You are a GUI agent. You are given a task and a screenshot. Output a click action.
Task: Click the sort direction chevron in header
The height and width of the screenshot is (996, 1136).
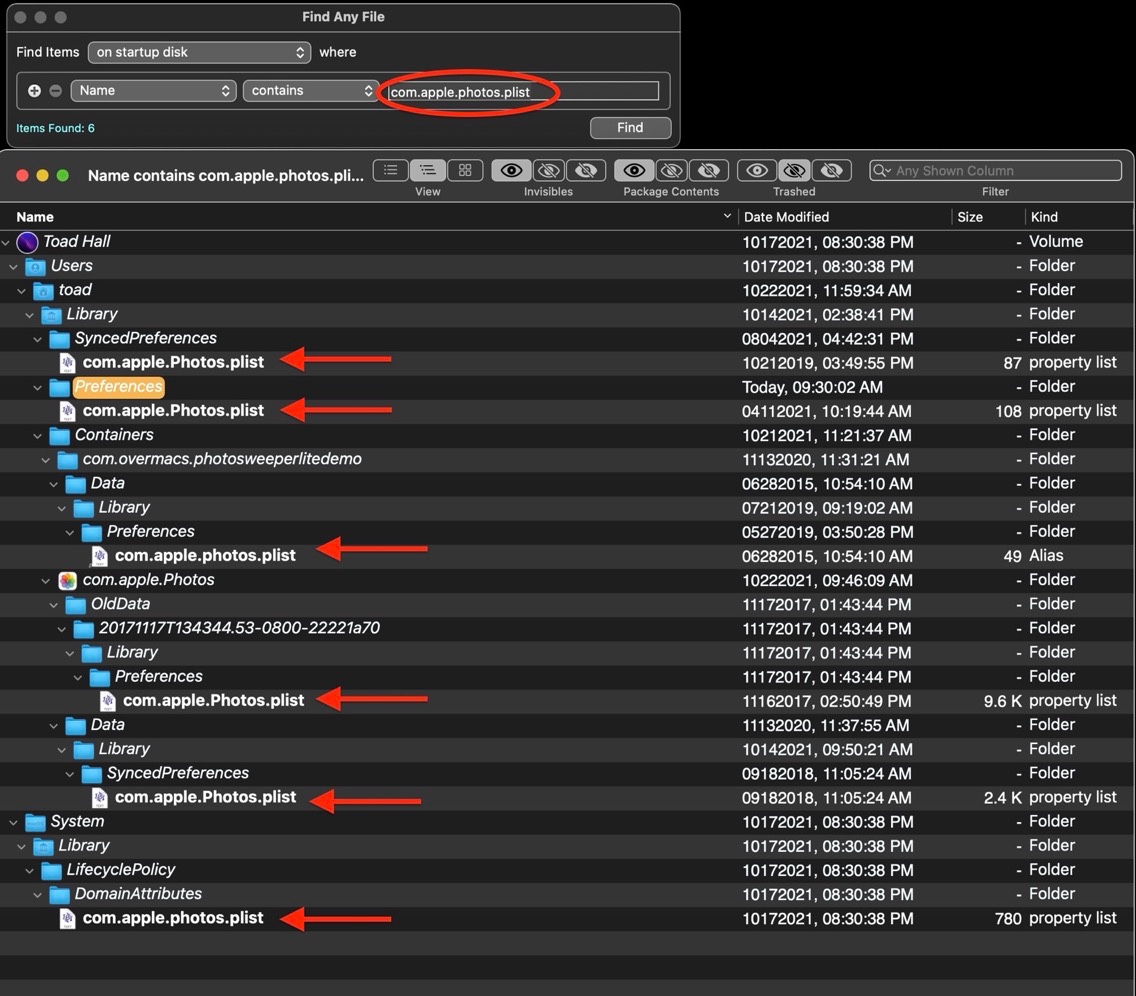(727, 216)
